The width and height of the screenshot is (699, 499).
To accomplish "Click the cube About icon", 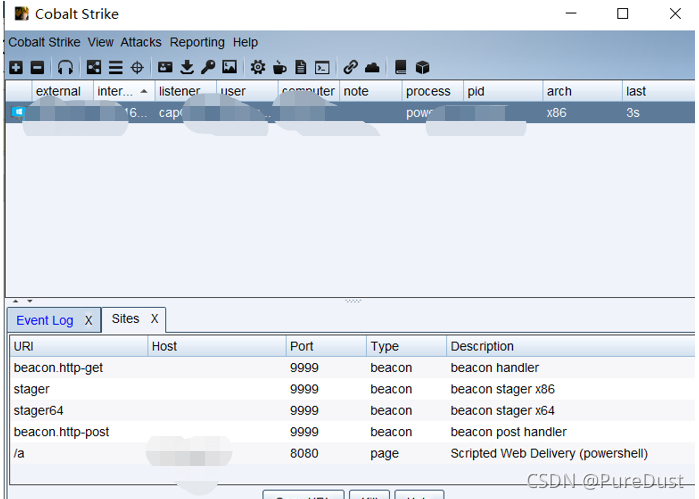I will [422, 67].
